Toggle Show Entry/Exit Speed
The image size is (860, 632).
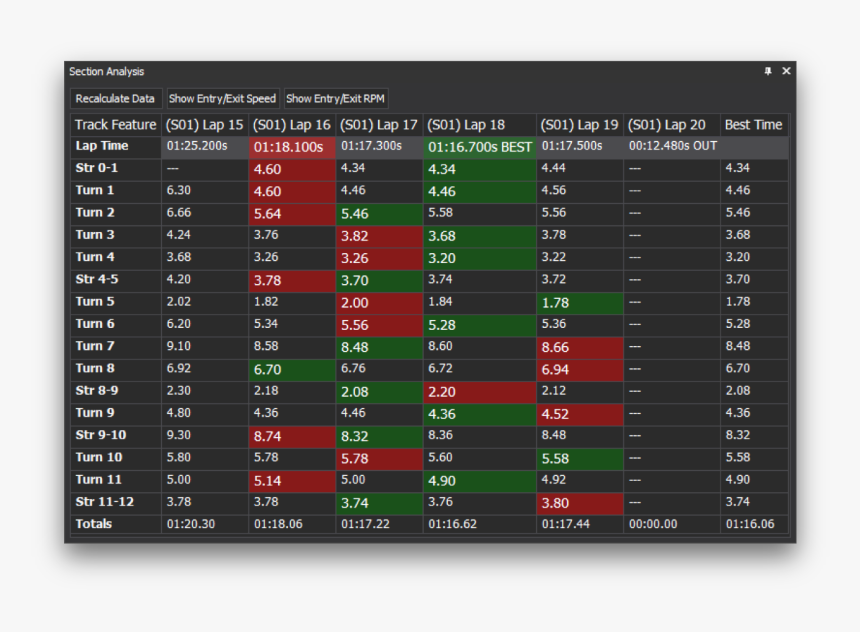tap(222, 99)
